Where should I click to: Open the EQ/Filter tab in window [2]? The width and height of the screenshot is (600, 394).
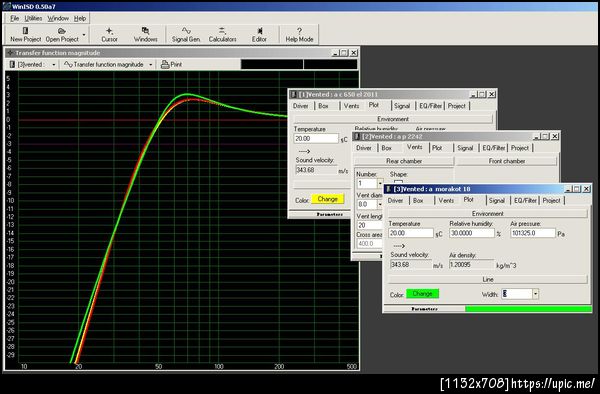tap(493, 148)
